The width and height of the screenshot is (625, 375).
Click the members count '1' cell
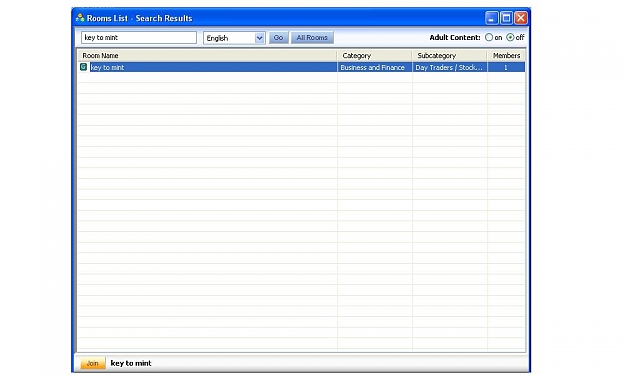(506, 67)
